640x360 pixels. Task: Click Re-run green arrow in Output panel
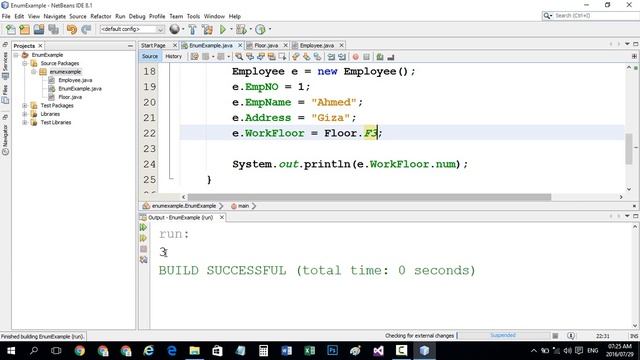(x=143, y=227)
